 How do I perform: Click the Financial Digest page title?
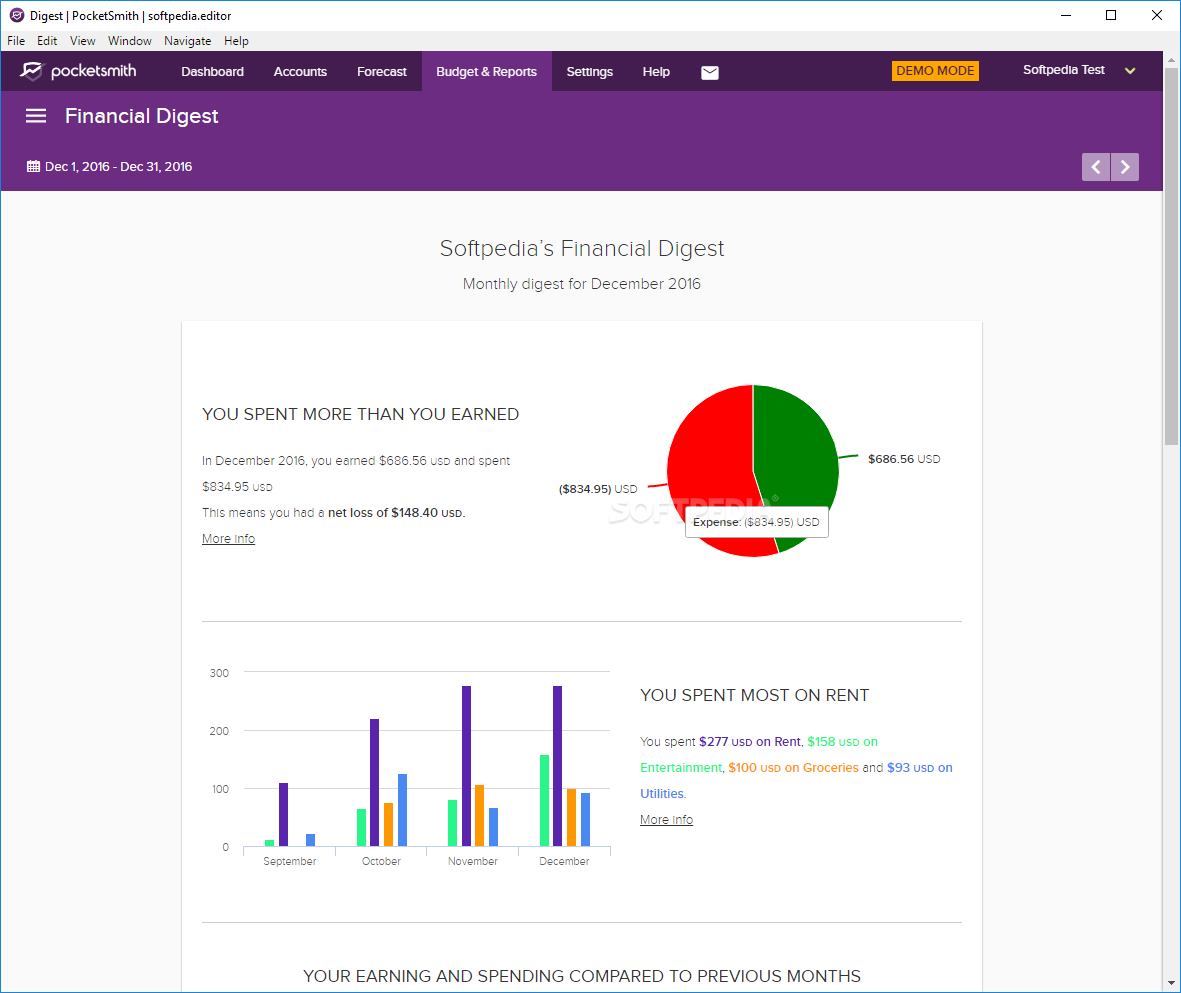tap(142, 116)
